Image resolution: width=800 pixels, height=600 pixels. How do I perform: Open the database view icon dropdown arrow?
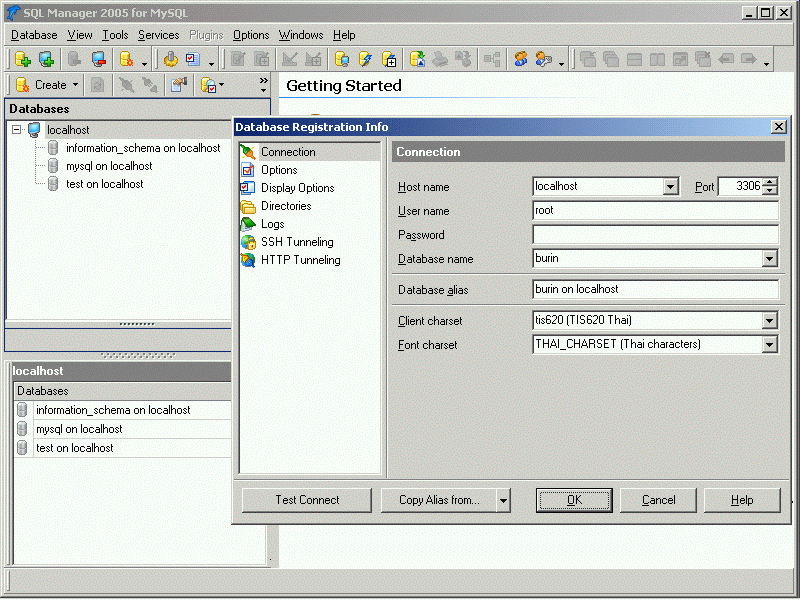pos(221,85)
